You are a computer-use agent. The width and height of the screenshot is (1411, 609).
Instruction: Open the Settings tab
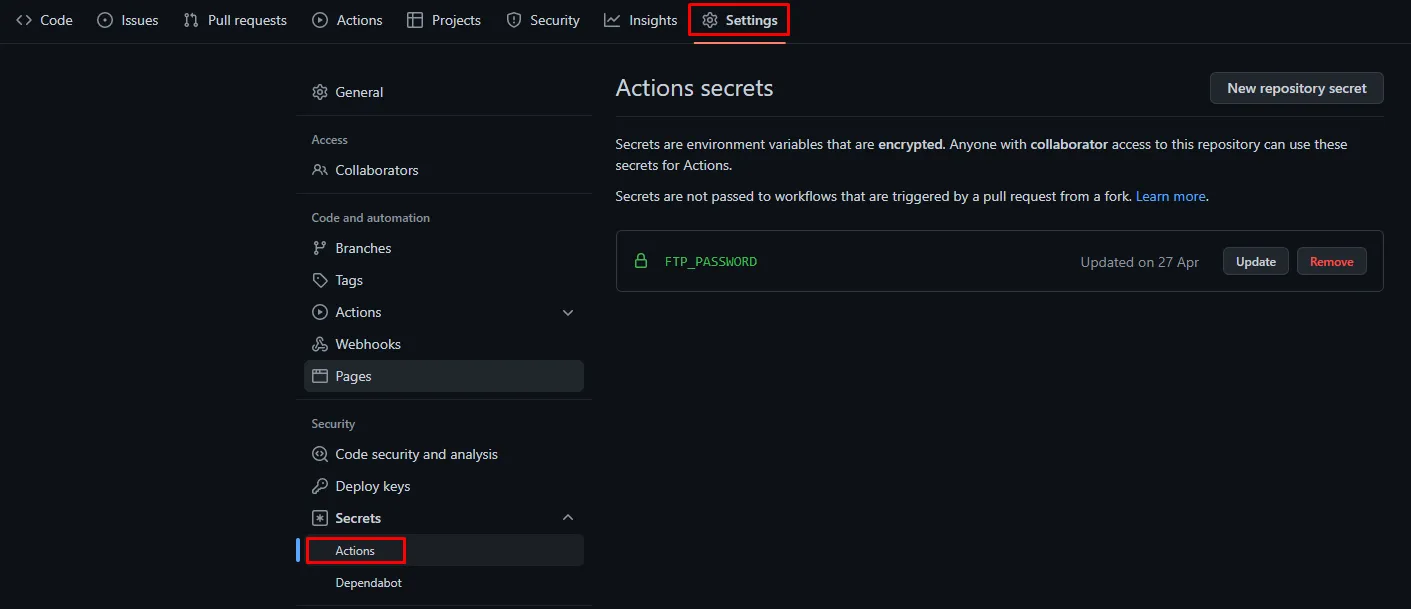point(739,20)
